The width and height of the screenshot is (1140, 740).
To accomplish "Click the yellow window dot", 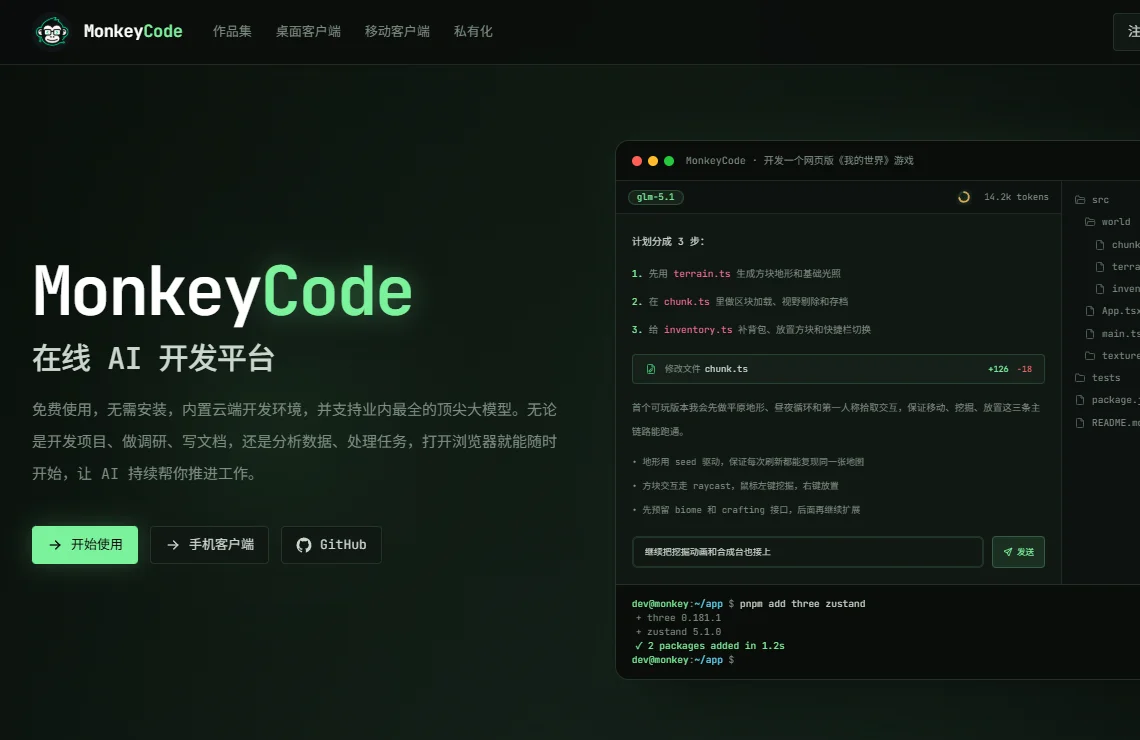I will pyautogui.click(x=653, y=161).
